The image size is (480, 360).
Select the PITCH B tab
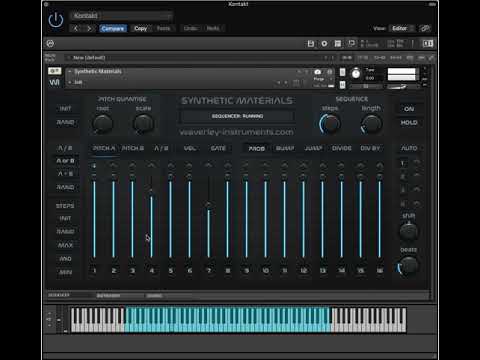click(x=133, y=148)
